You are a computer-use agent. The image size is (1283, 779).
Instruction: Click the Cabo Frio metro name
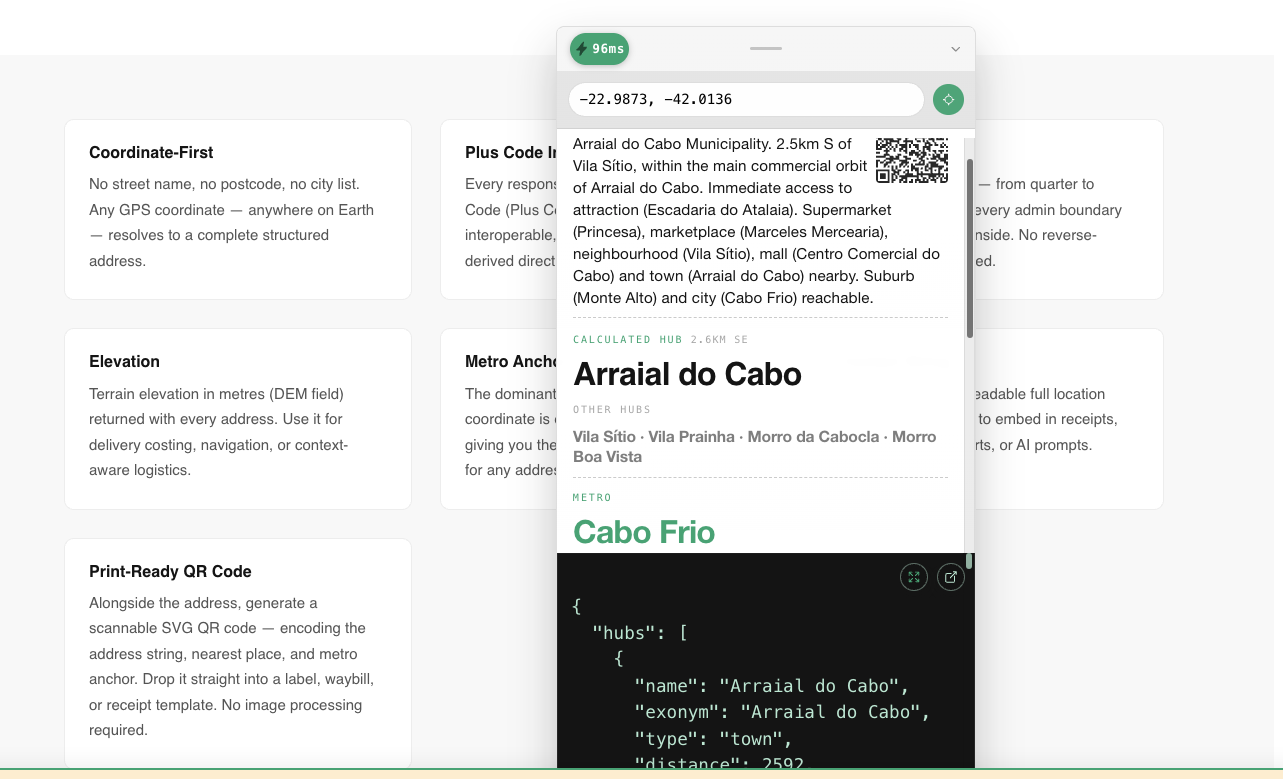(x=644, y=532)
